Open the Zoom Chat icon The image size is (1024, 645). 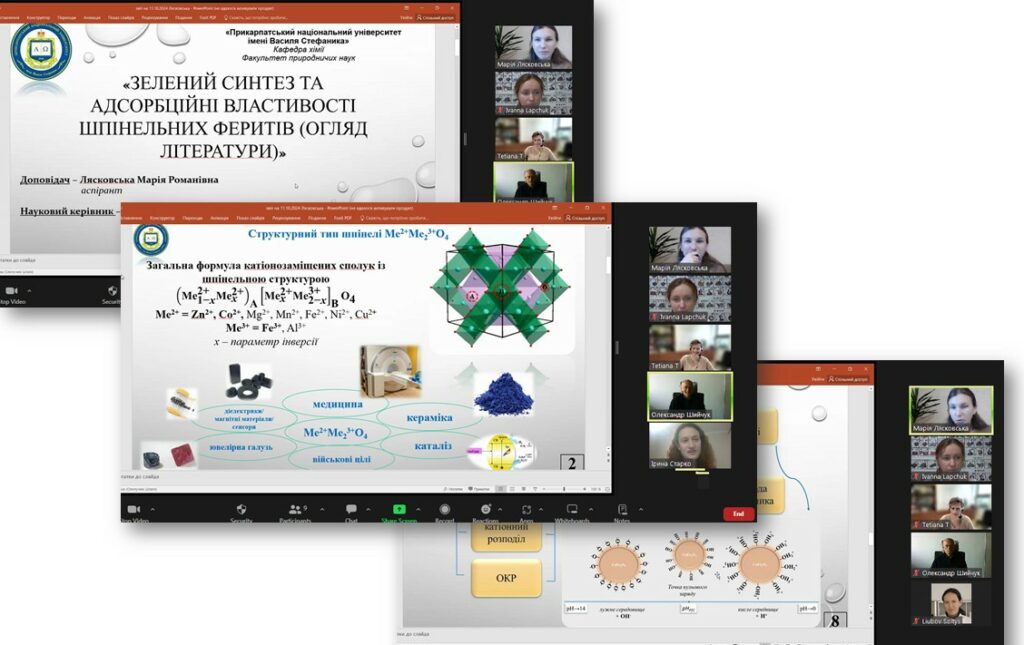(x=351, y=509)
